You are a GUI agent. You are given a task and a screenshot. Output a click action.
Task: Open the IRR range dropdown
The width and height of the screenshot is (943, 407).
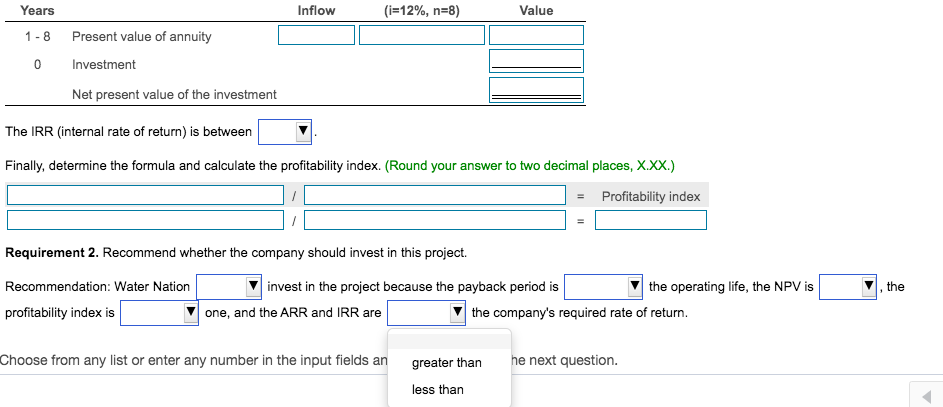pos(285,132)
